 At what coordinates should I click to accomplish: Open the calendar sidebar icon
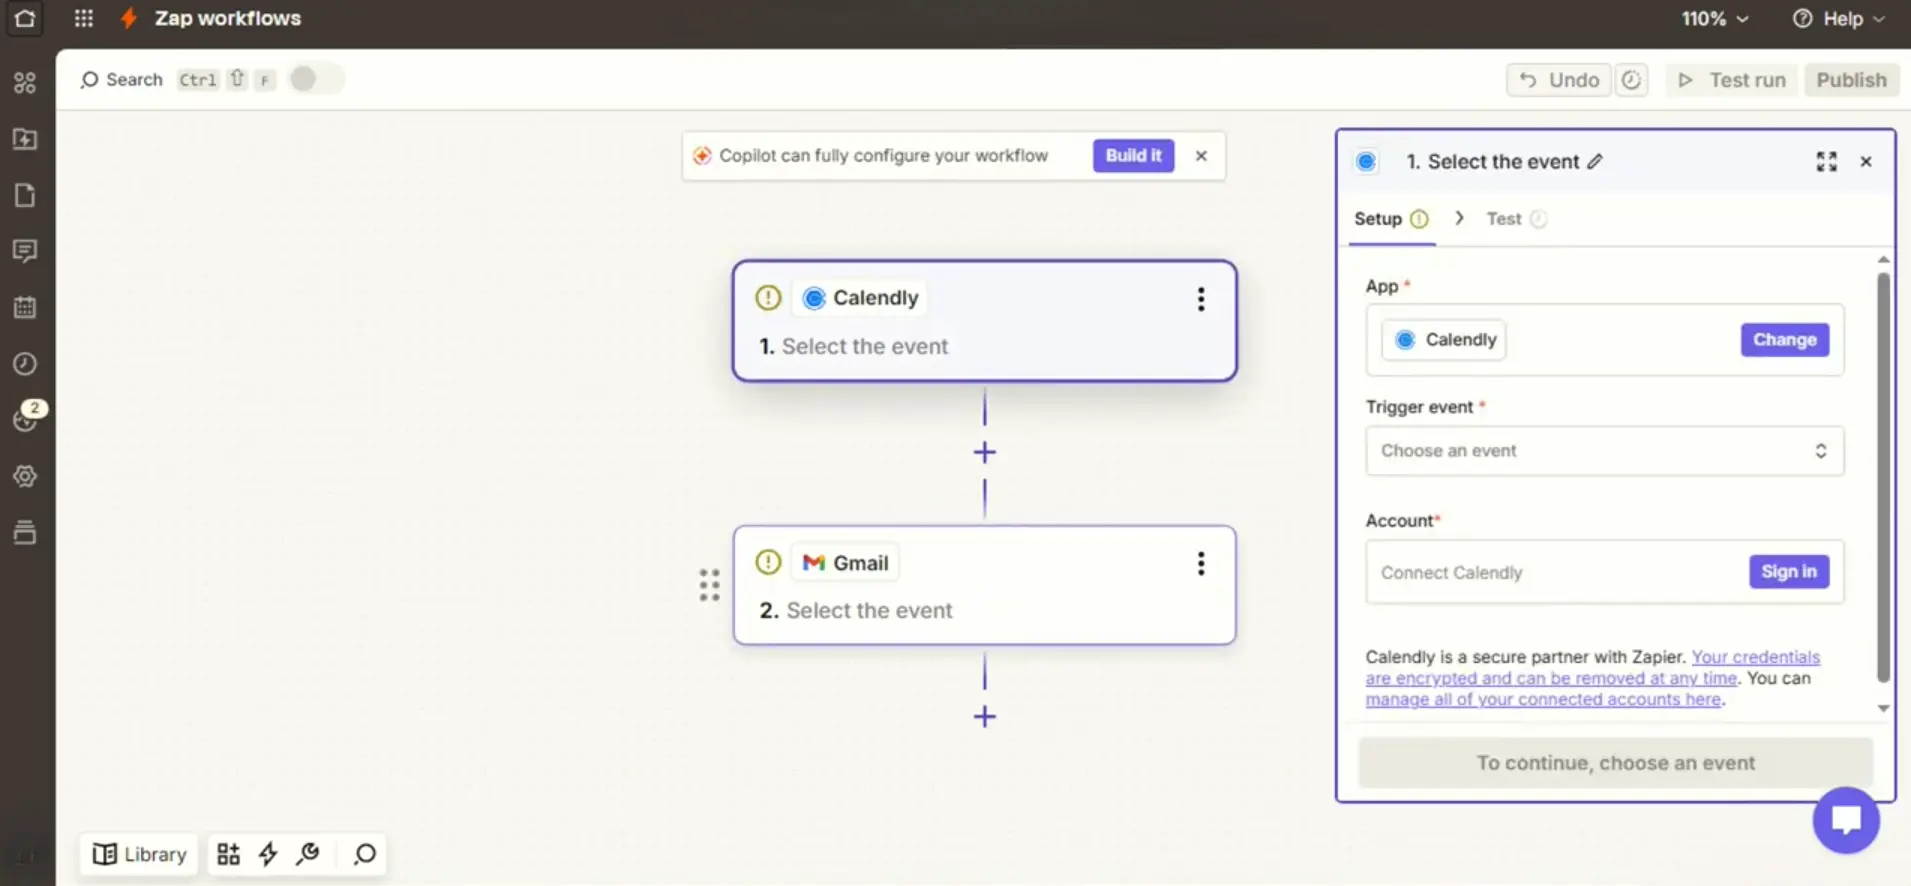tap(25, 307)
